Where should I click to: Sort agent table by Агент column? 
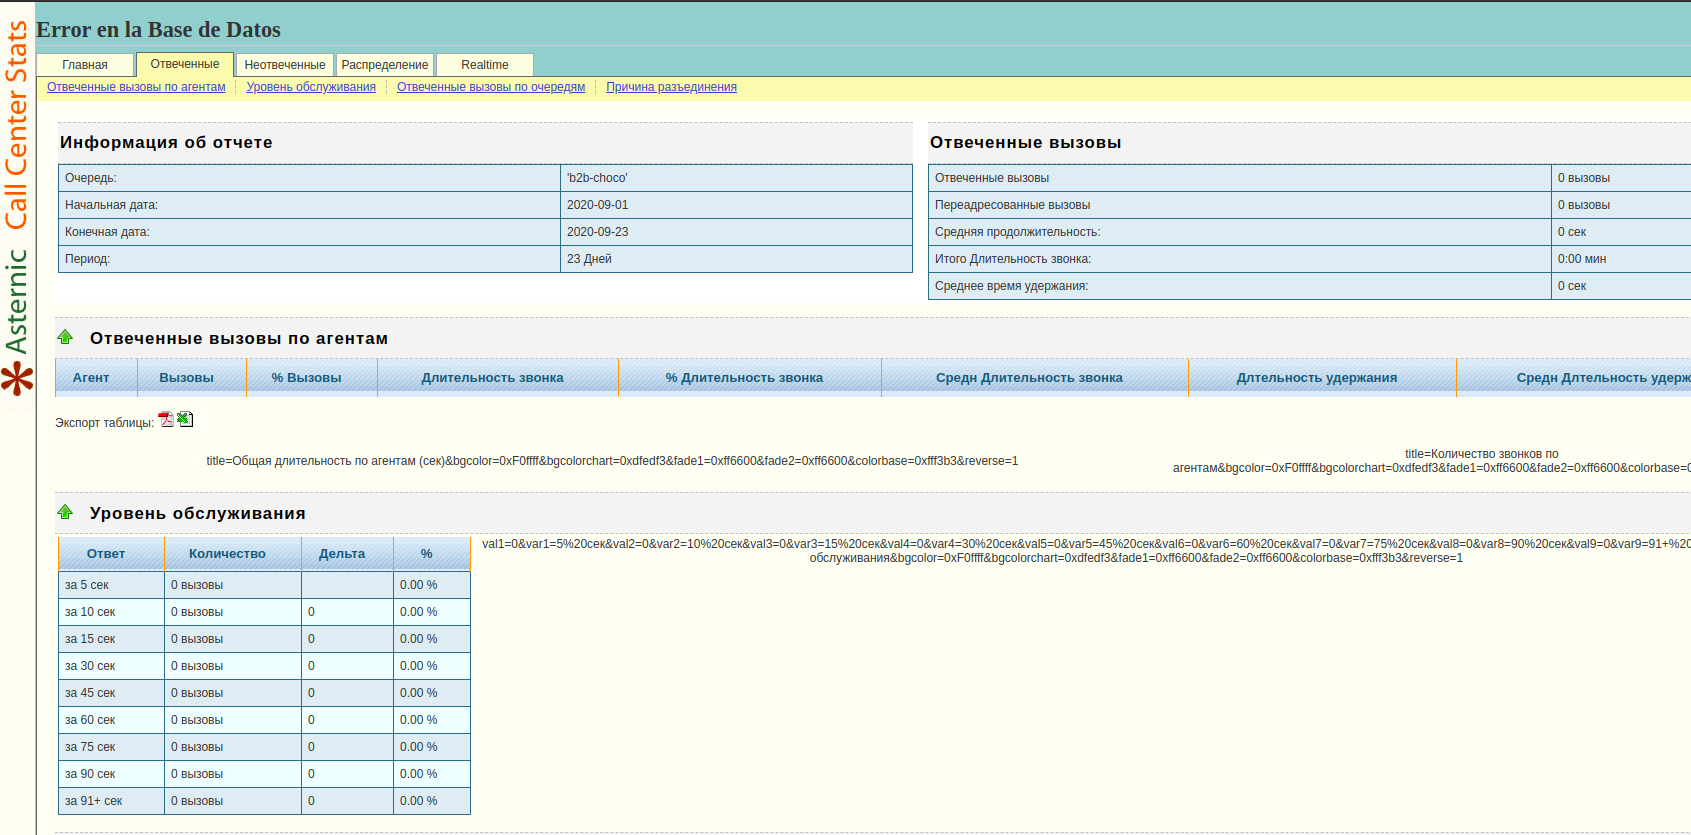(91, 378)
